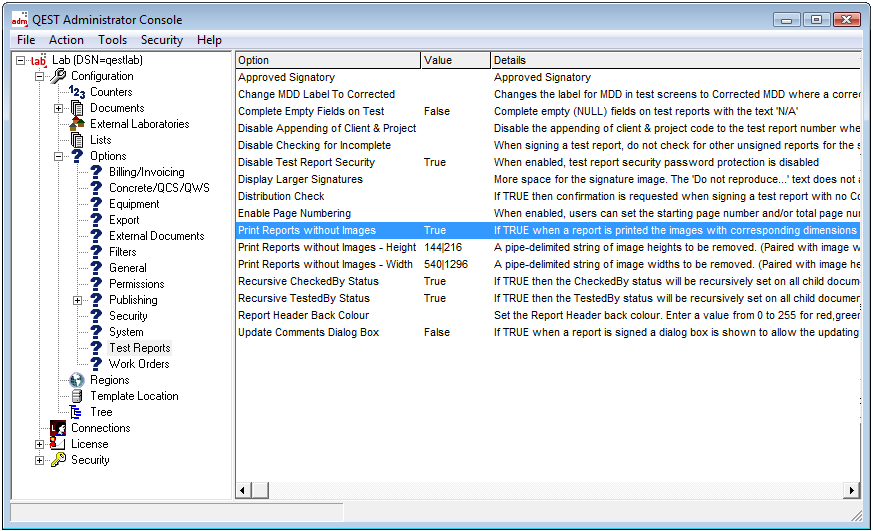Sort by the Option column header
The image size is (873, 531).
pos(327,60)
